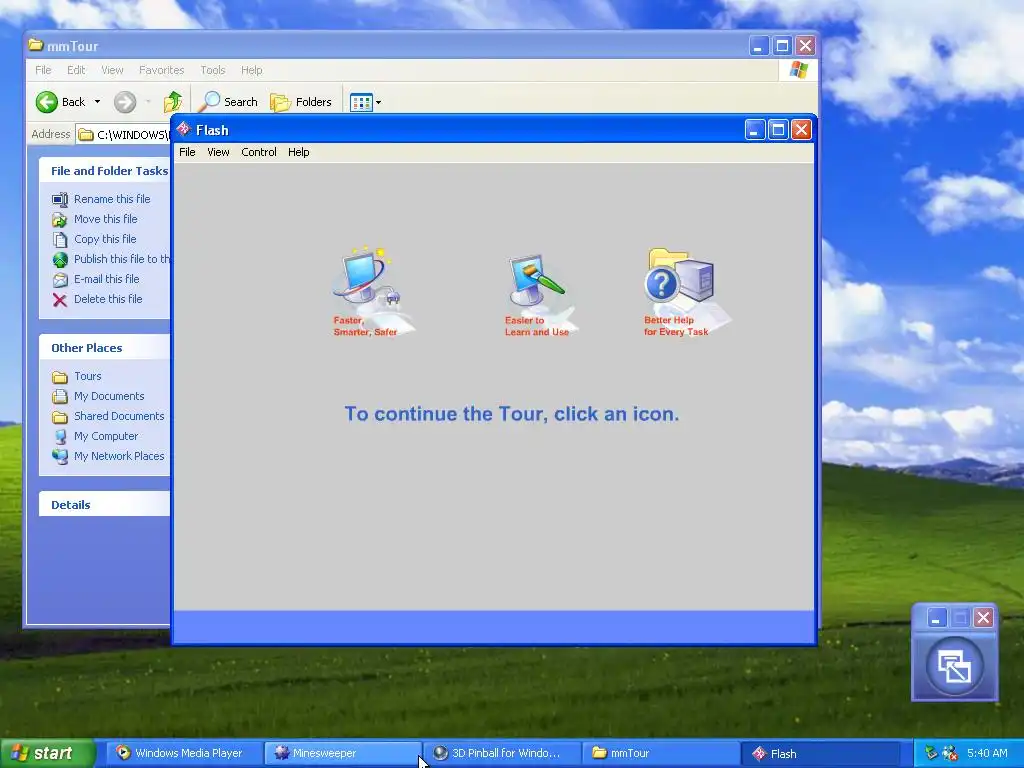1024x768 pixels.
Task: Click the My Network Places icon
Action: pyautogui.click(x=59, y=456)
